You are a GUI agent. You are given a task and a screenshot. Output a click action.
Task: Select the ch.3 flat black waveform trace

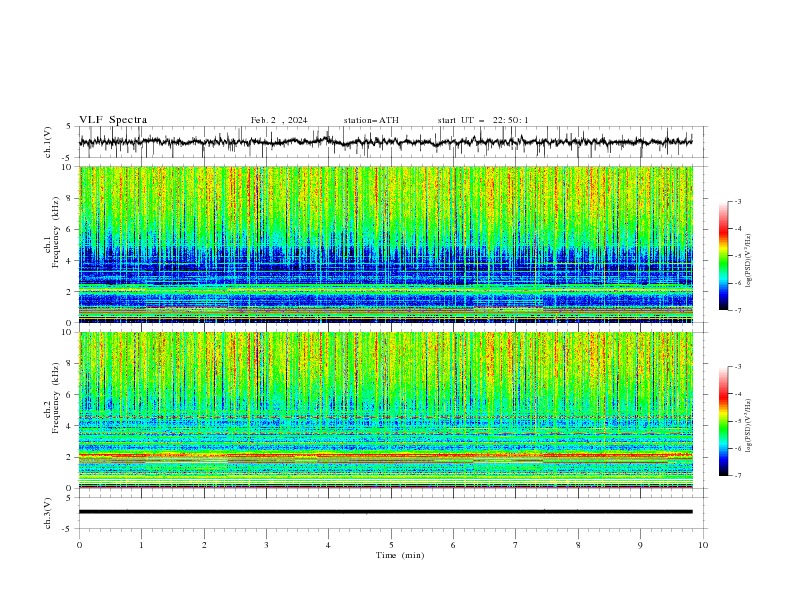coord(386,512)
